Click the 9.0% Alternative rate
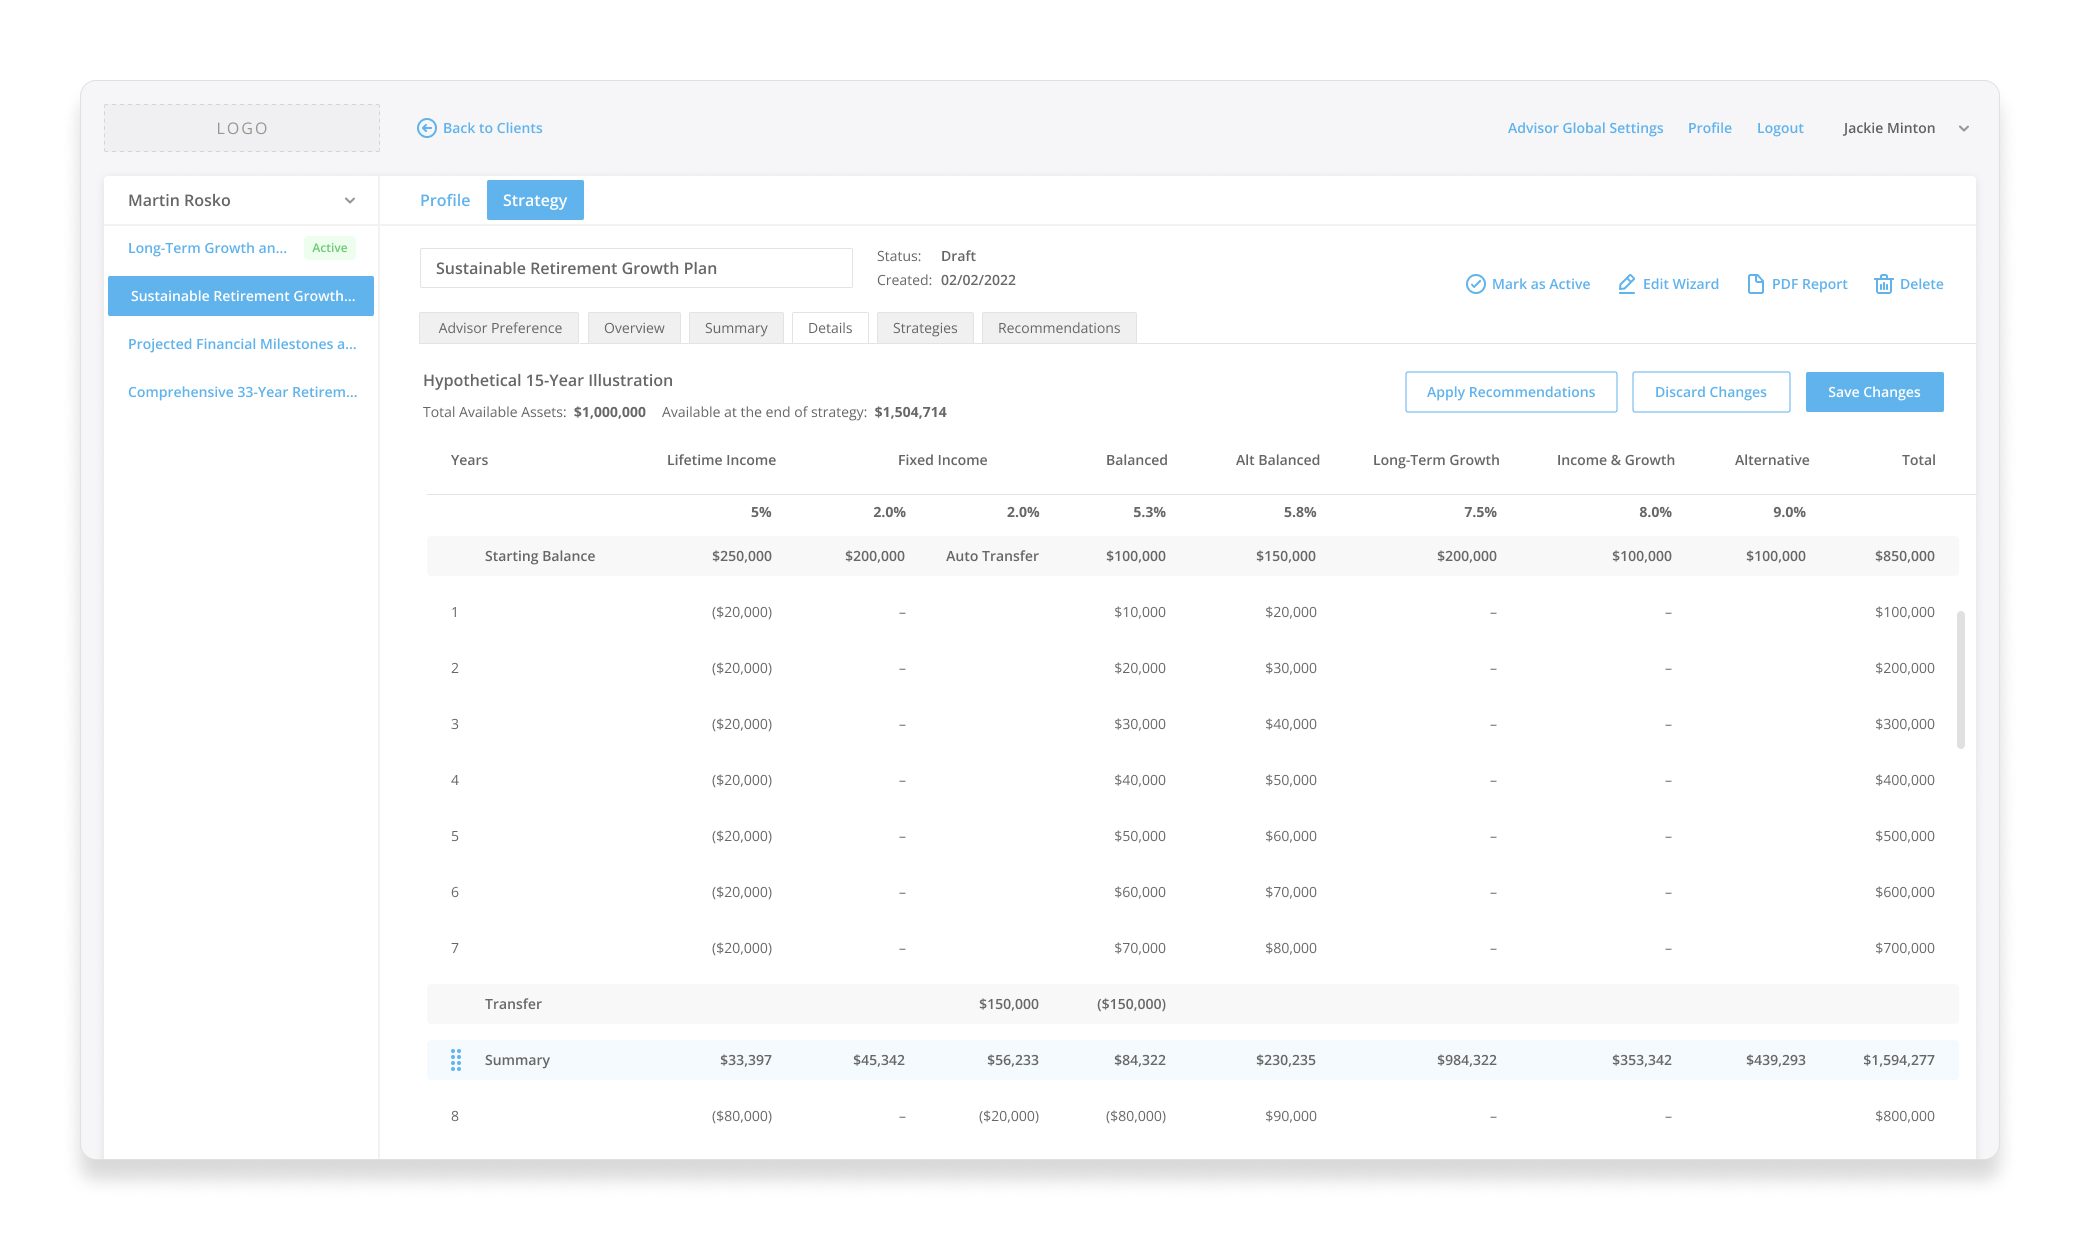2080x1240 pixels. tap(1789, 512)
